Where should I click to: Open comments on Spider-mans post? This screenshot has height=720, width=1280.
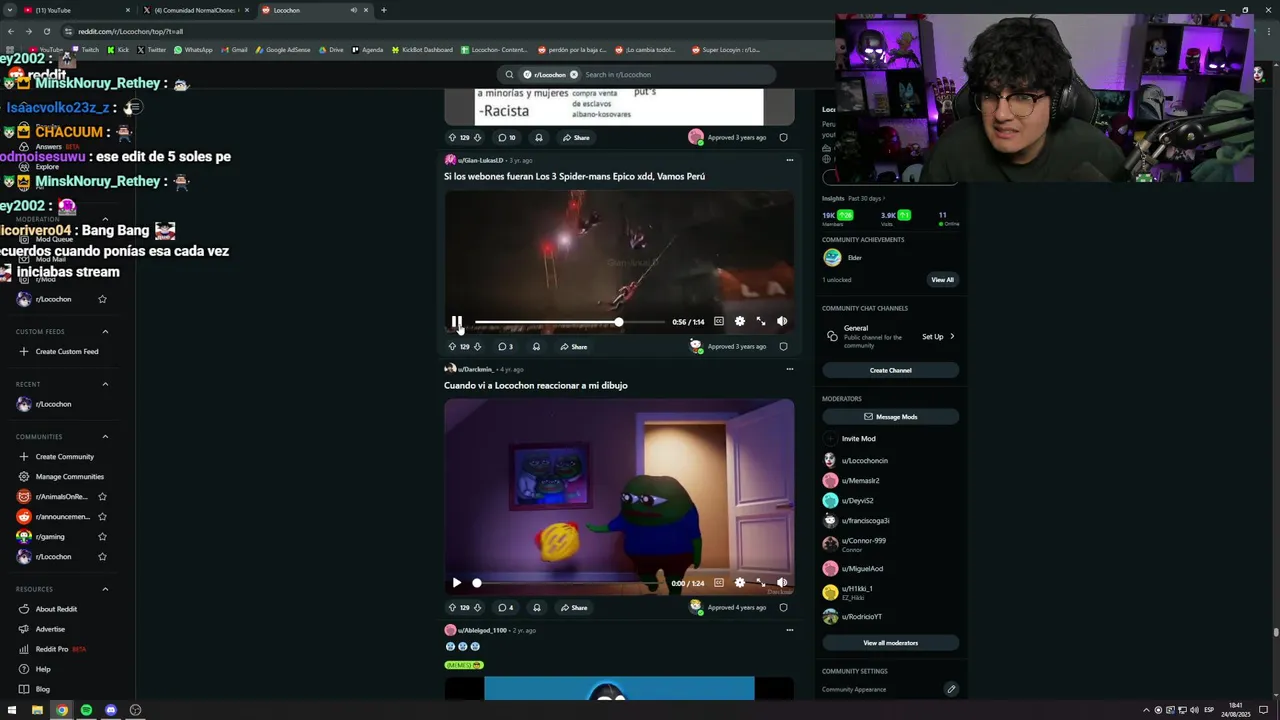(x=505, y=347)
